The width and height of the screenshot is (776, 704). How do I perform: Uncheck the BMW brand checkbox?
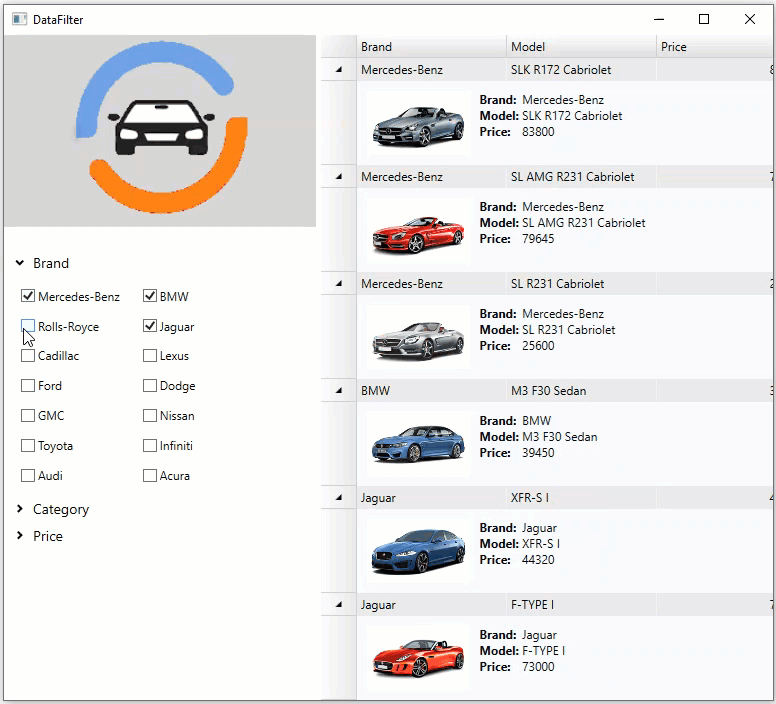[149, 296]
